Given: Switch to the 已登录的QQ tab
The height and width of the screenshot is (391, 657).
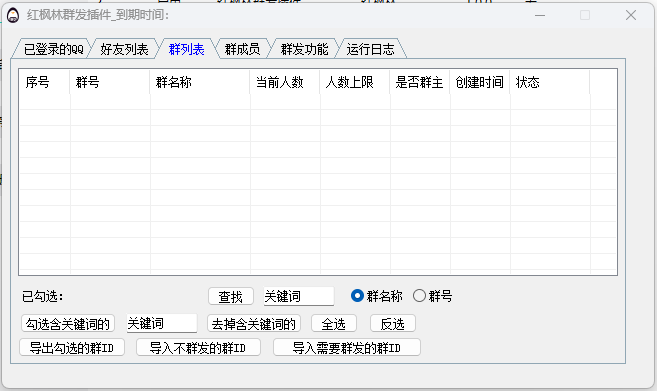Looking at the screenshot, I should tap(53, 49).
